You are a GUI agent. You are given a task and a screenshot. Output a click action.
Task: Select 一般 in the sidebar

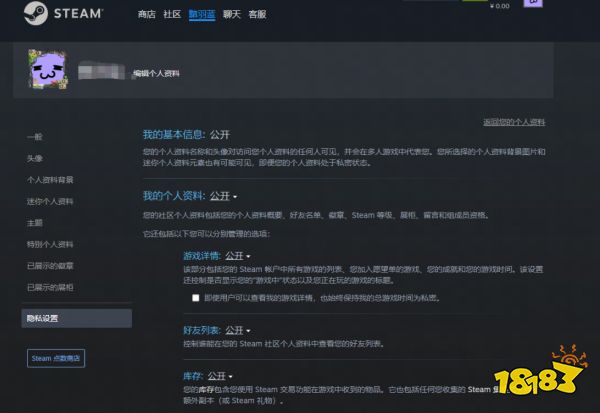click(x=35, y=137)
